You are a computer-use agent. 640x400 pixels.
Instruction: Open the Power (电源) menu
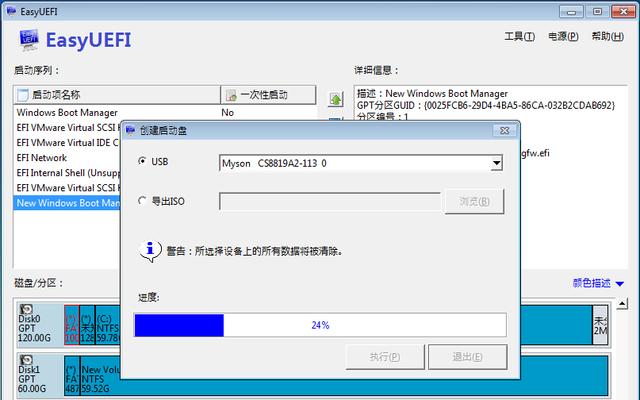click(x=563, y=36)
